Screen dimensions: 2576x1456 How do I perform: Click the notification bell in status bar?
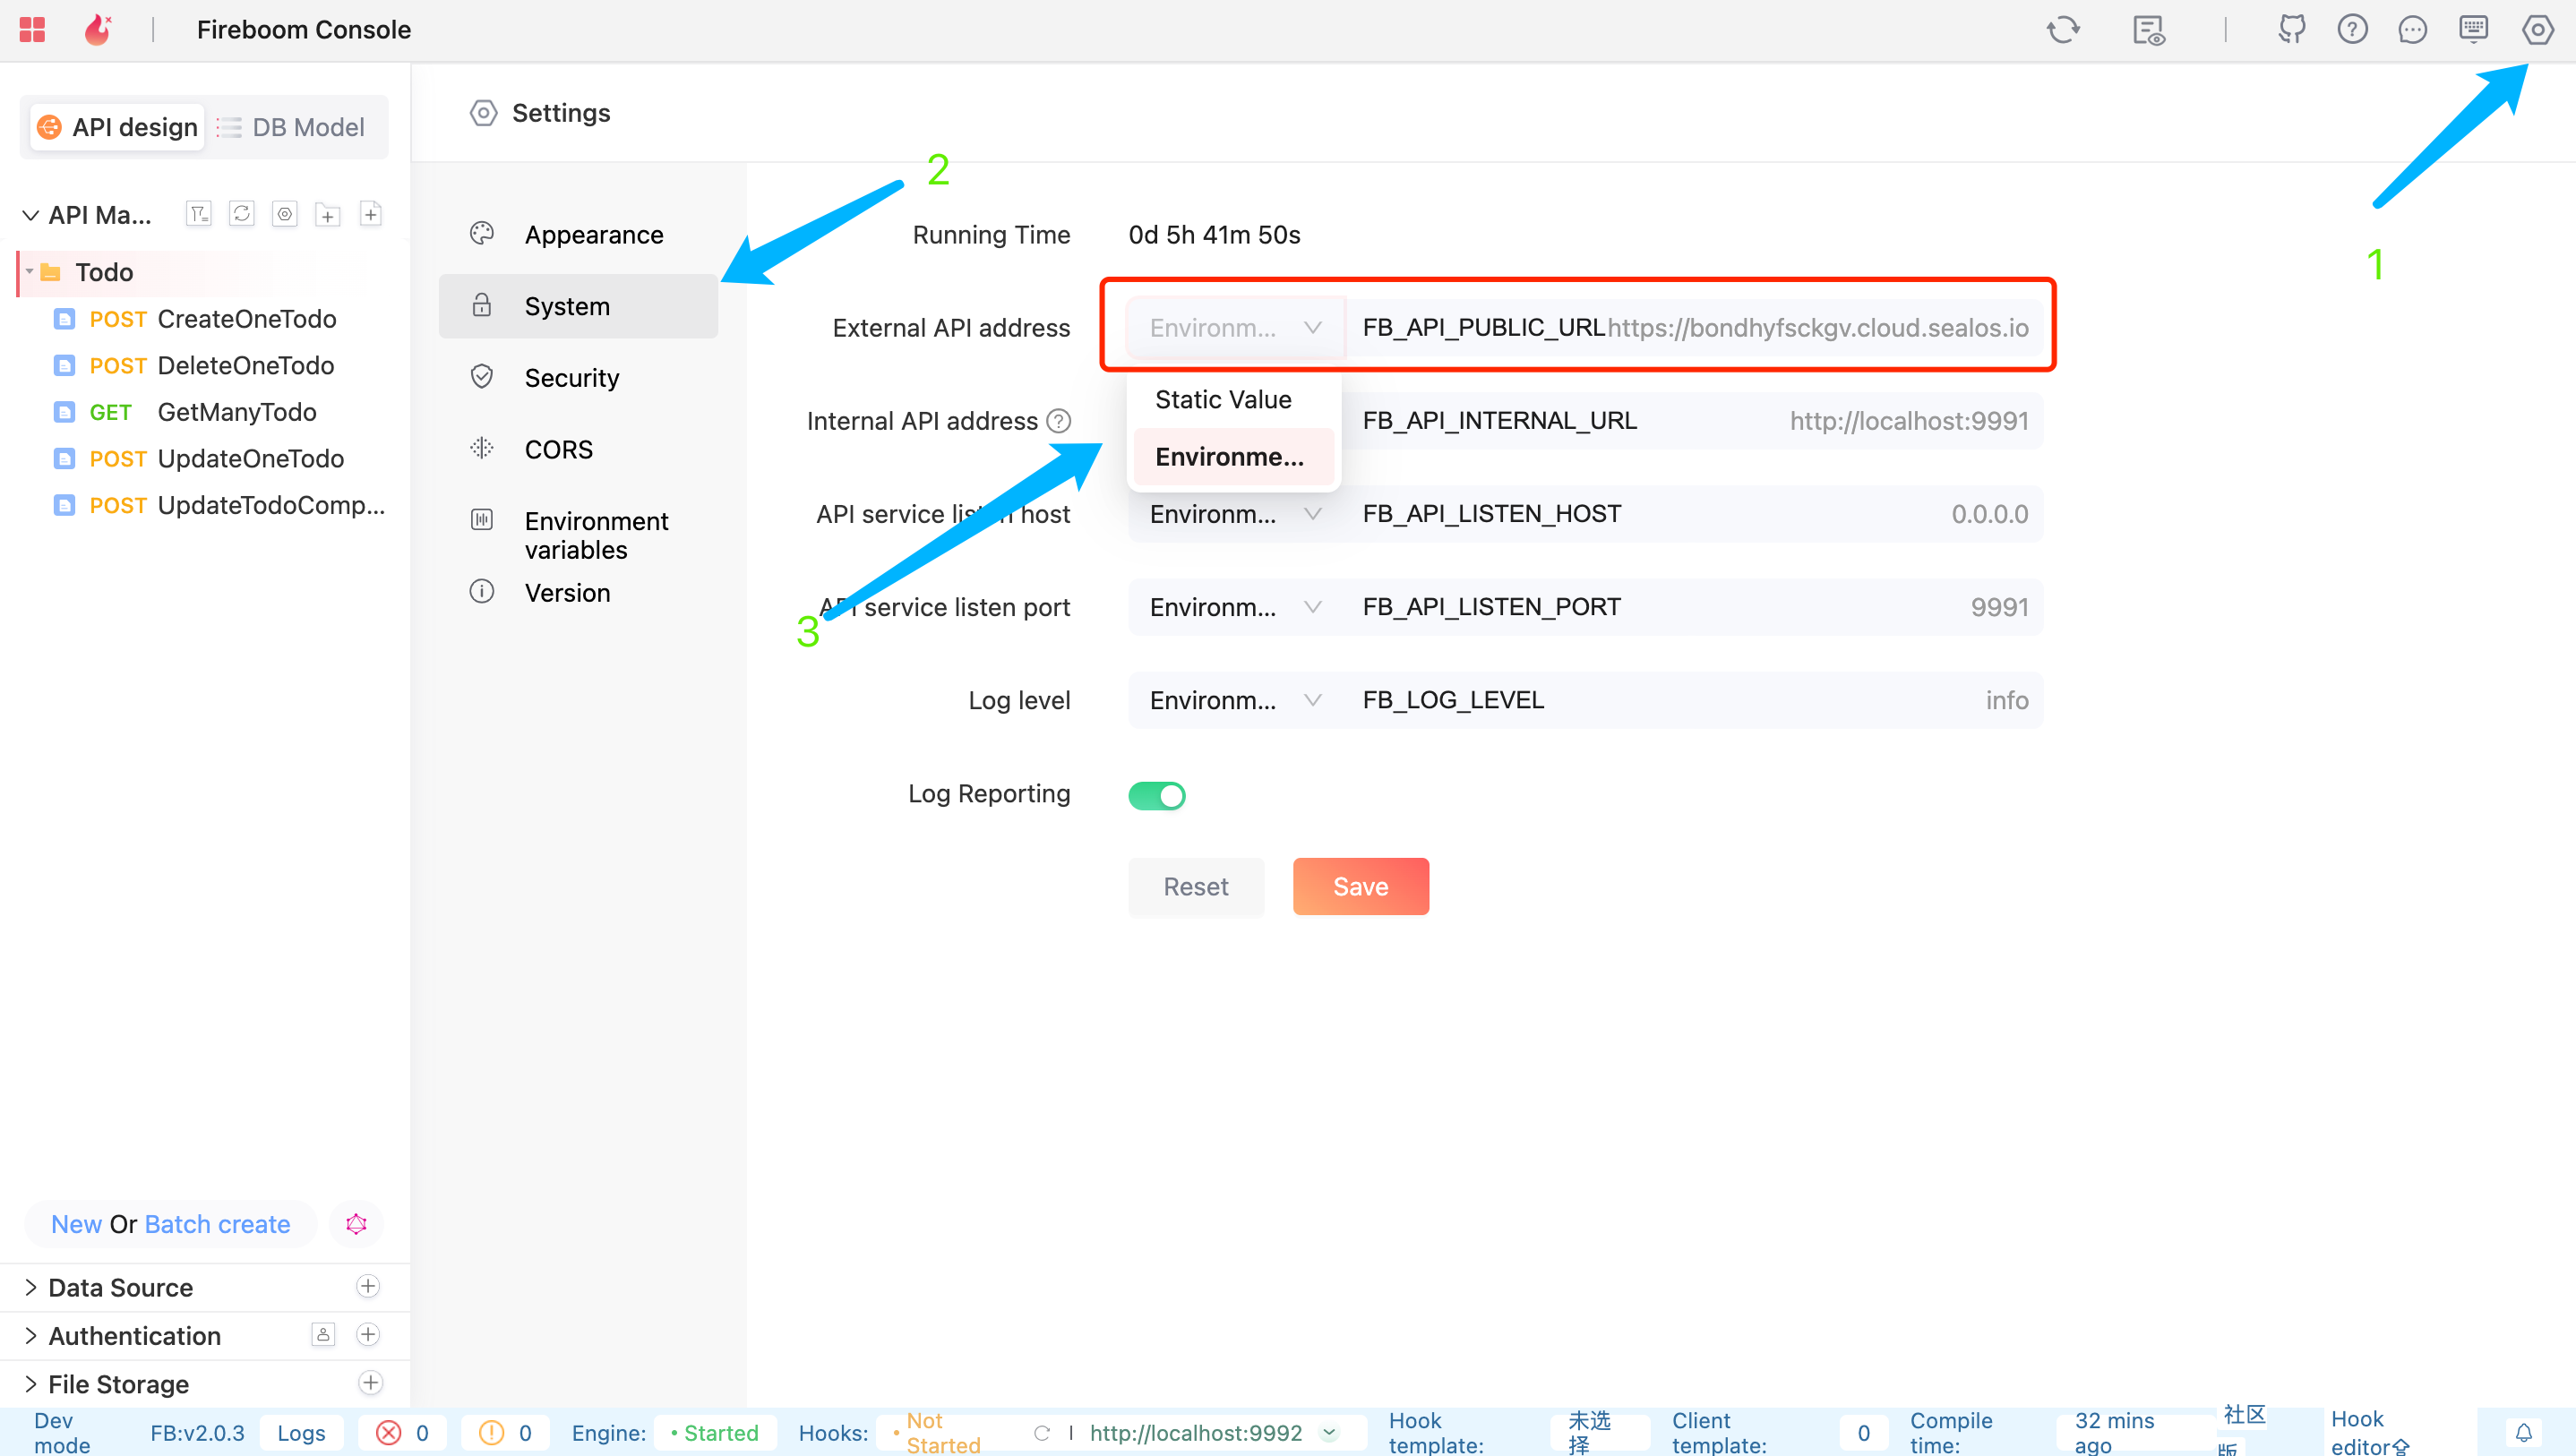click(2524, 1432)
